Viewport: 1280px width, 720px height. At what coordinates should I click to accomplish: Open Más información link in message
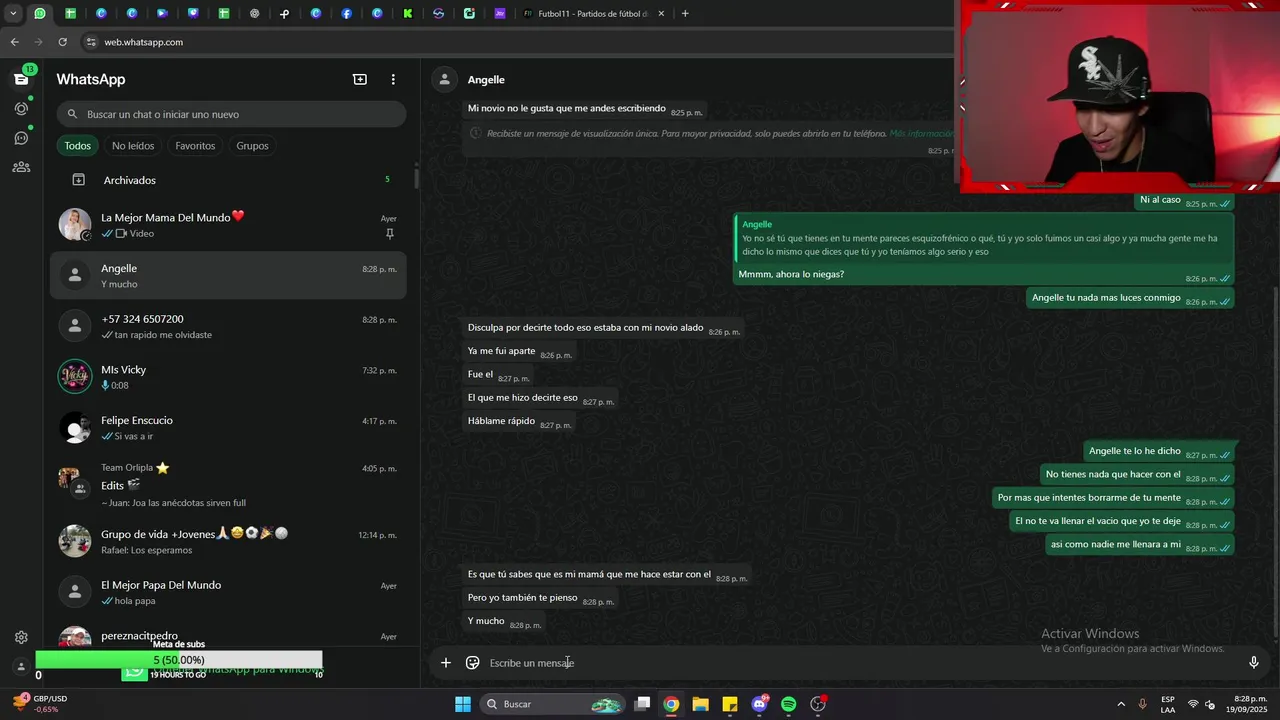click(x=921, y=133)
